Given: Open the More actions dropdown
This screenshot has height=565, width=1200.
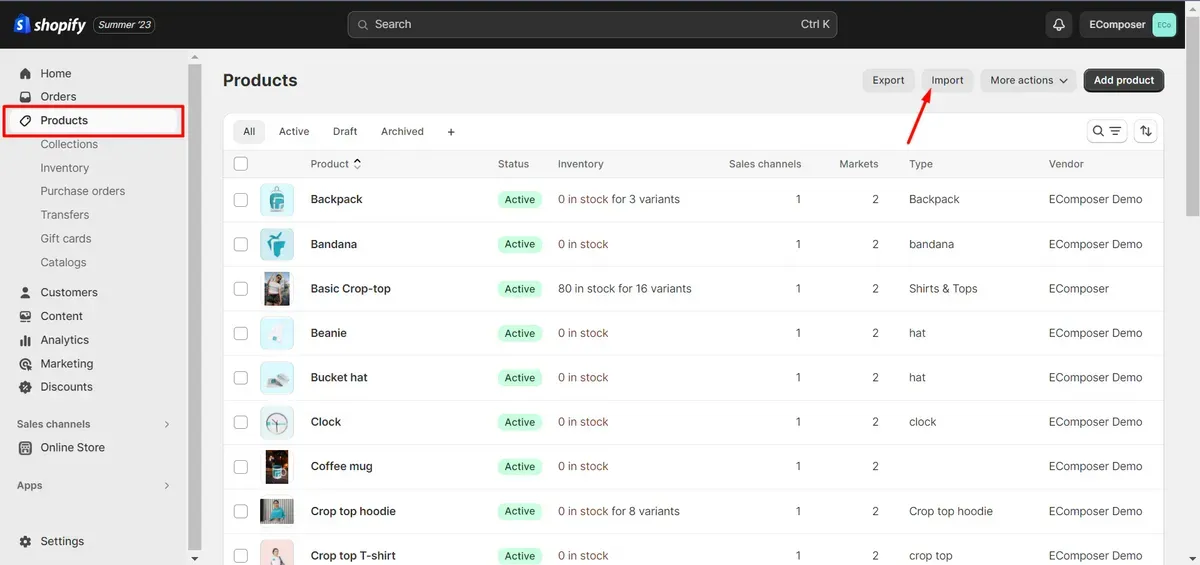Looking at the screenshot, I should pyautogui.click(x=1028, y=80).
